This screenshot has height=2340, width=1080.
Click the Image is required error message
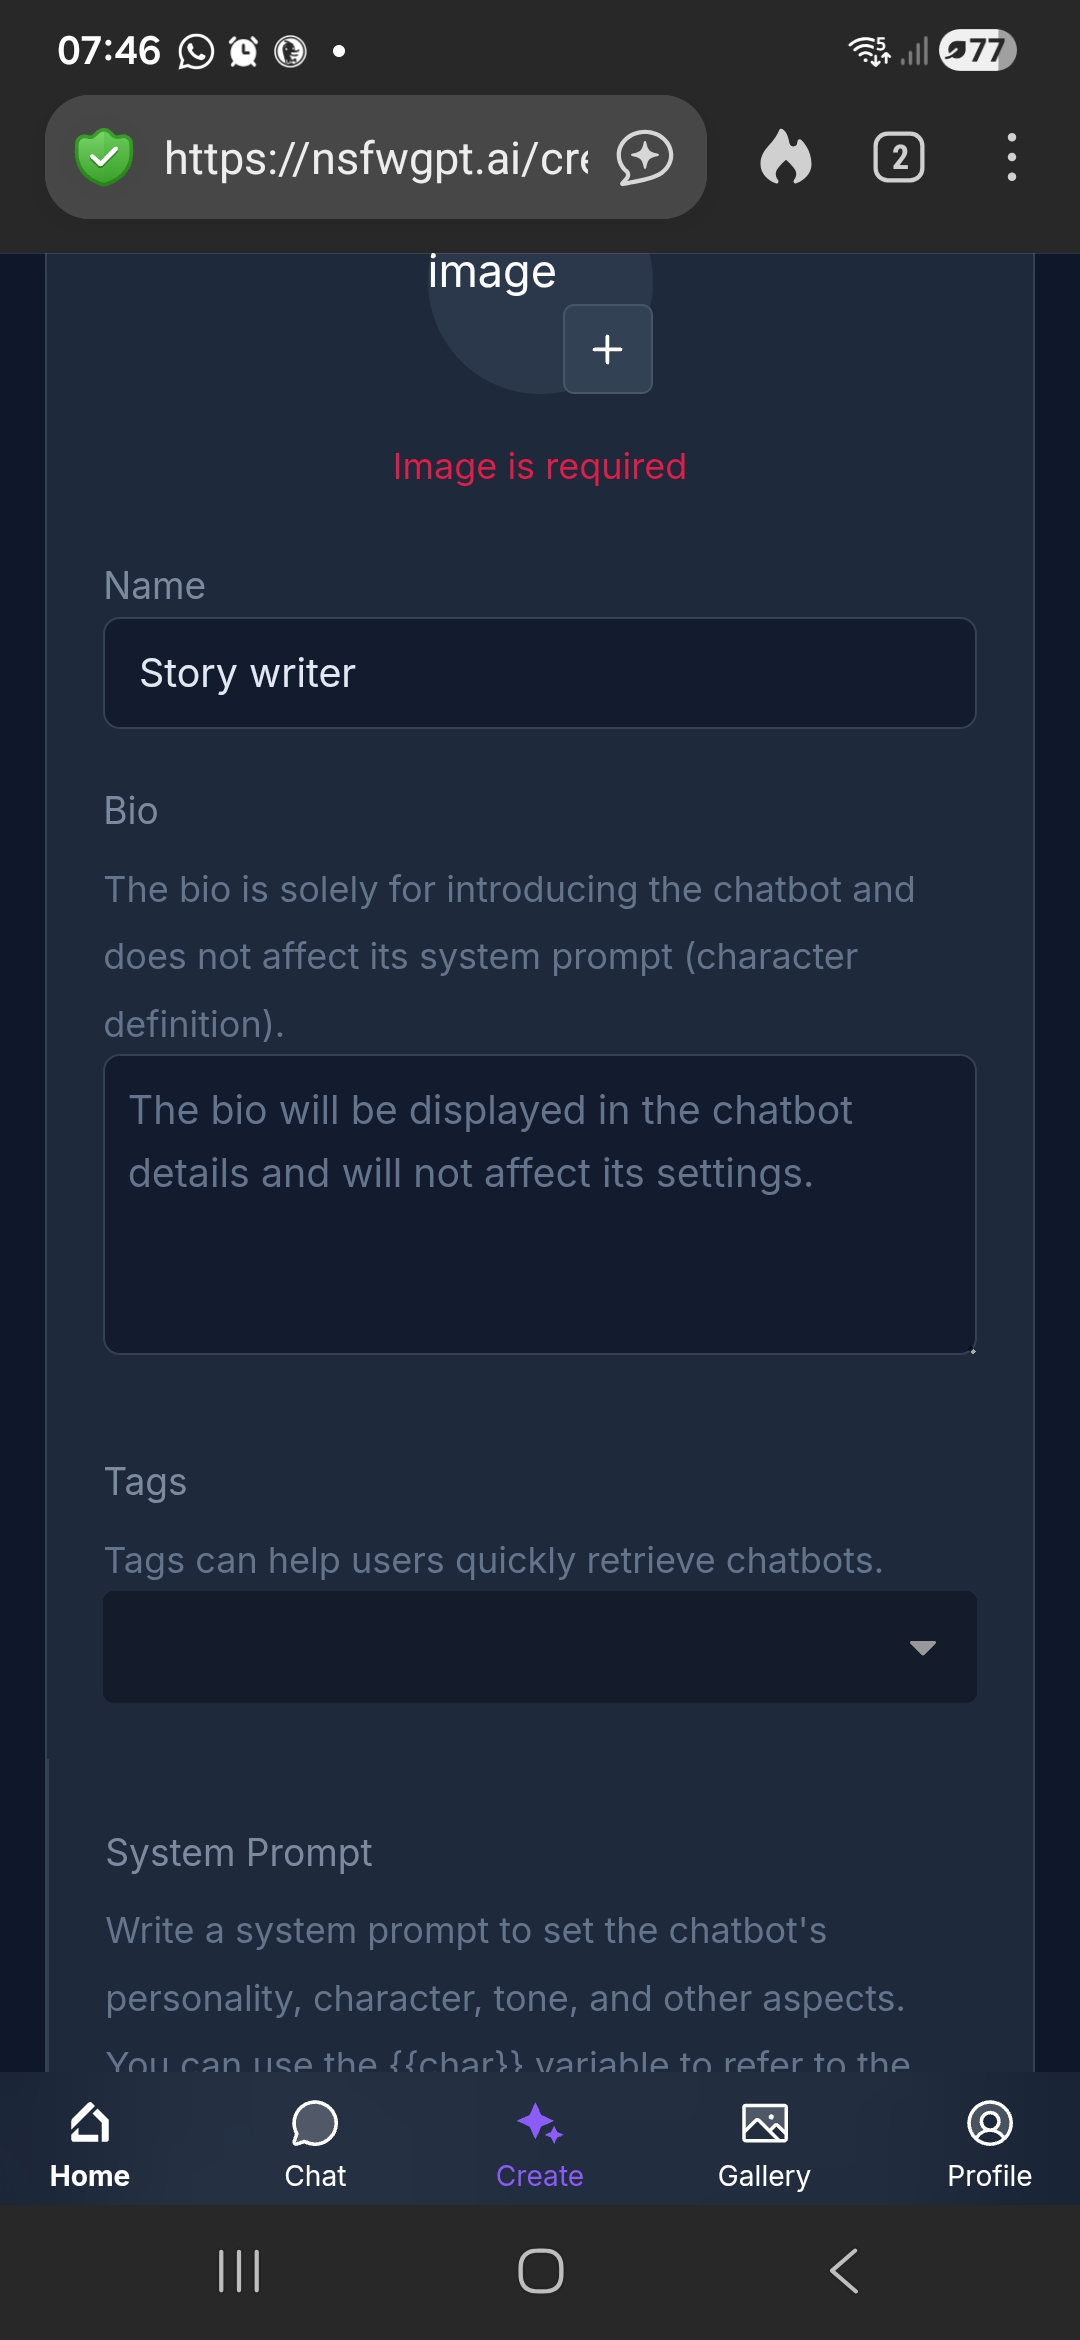[x=540, y=466]
